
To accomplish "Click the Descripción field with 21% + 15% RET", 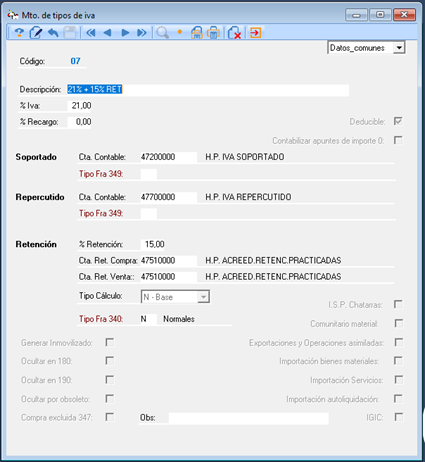I will [208, 89].
